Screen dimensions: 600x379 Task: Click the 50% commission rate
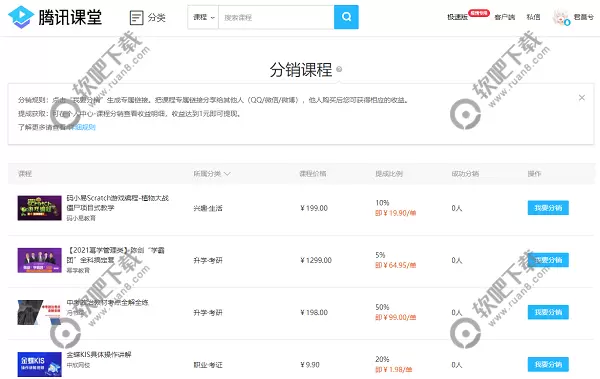(382, 307)
